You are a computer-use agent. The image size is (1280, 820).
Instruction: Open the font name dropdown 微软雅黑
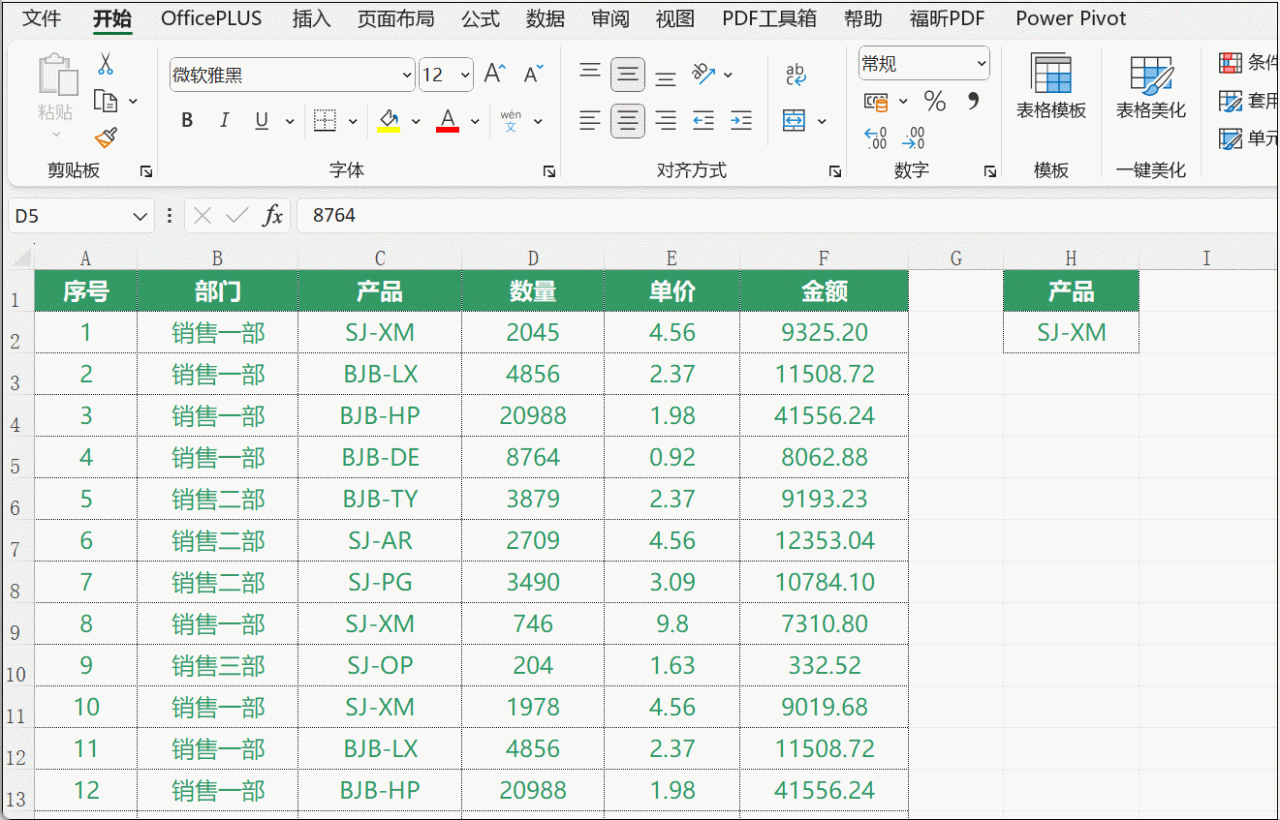tap(406, 75)
